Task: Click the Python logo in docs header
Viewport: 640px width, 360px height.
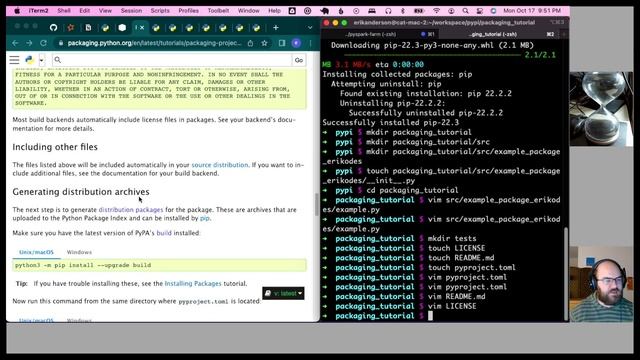Action: click(29, 60)
